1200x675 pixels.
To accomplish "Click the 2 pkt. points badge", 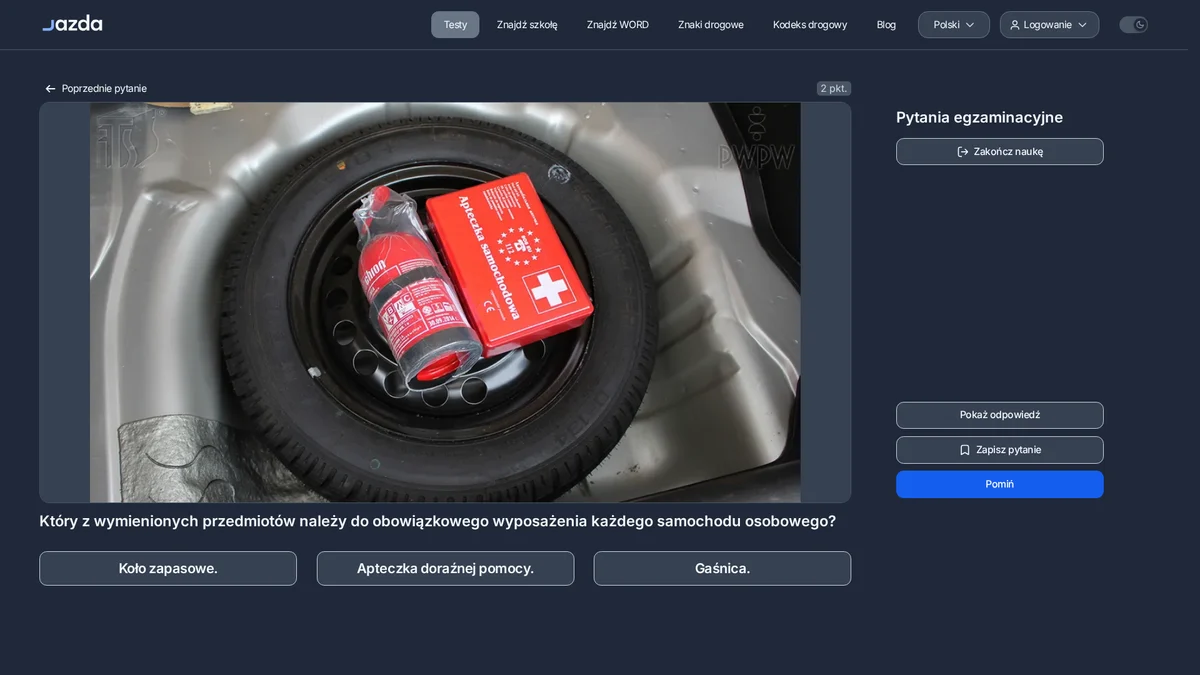I will point(833,88).
